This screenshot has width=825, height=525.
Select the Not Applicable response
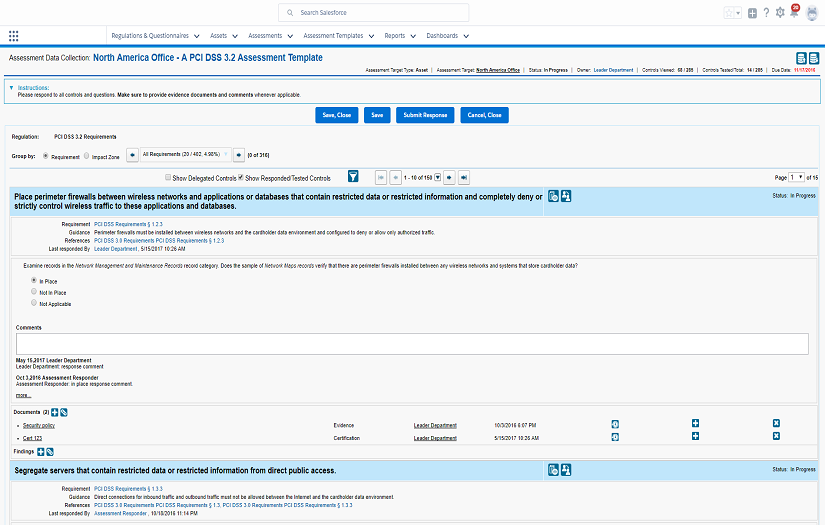click(x=34, y=302)
